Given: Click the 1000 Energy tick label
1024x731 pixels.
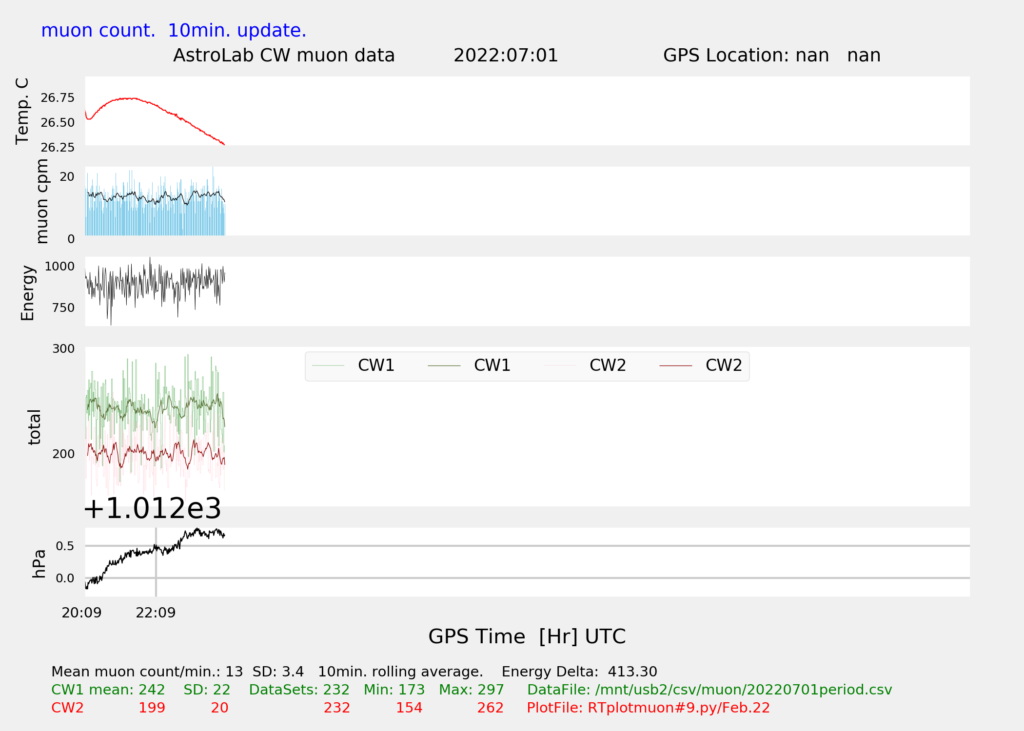Looking at the screenshot, I should point(59,267).
